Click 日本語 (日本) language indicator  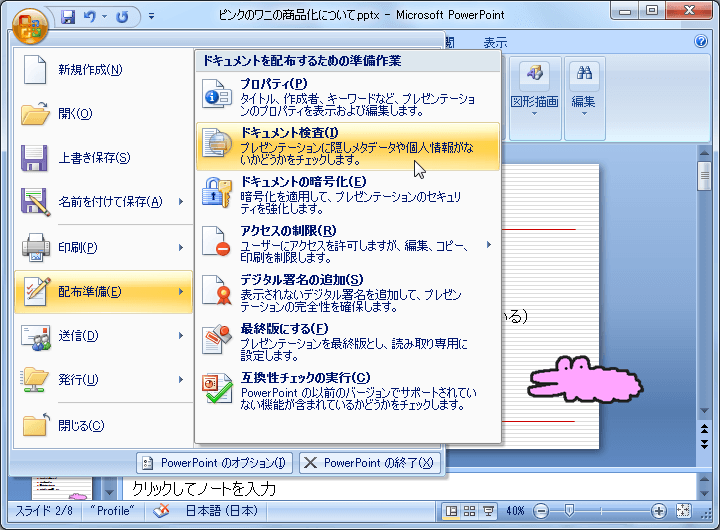(x=222, y=511)
